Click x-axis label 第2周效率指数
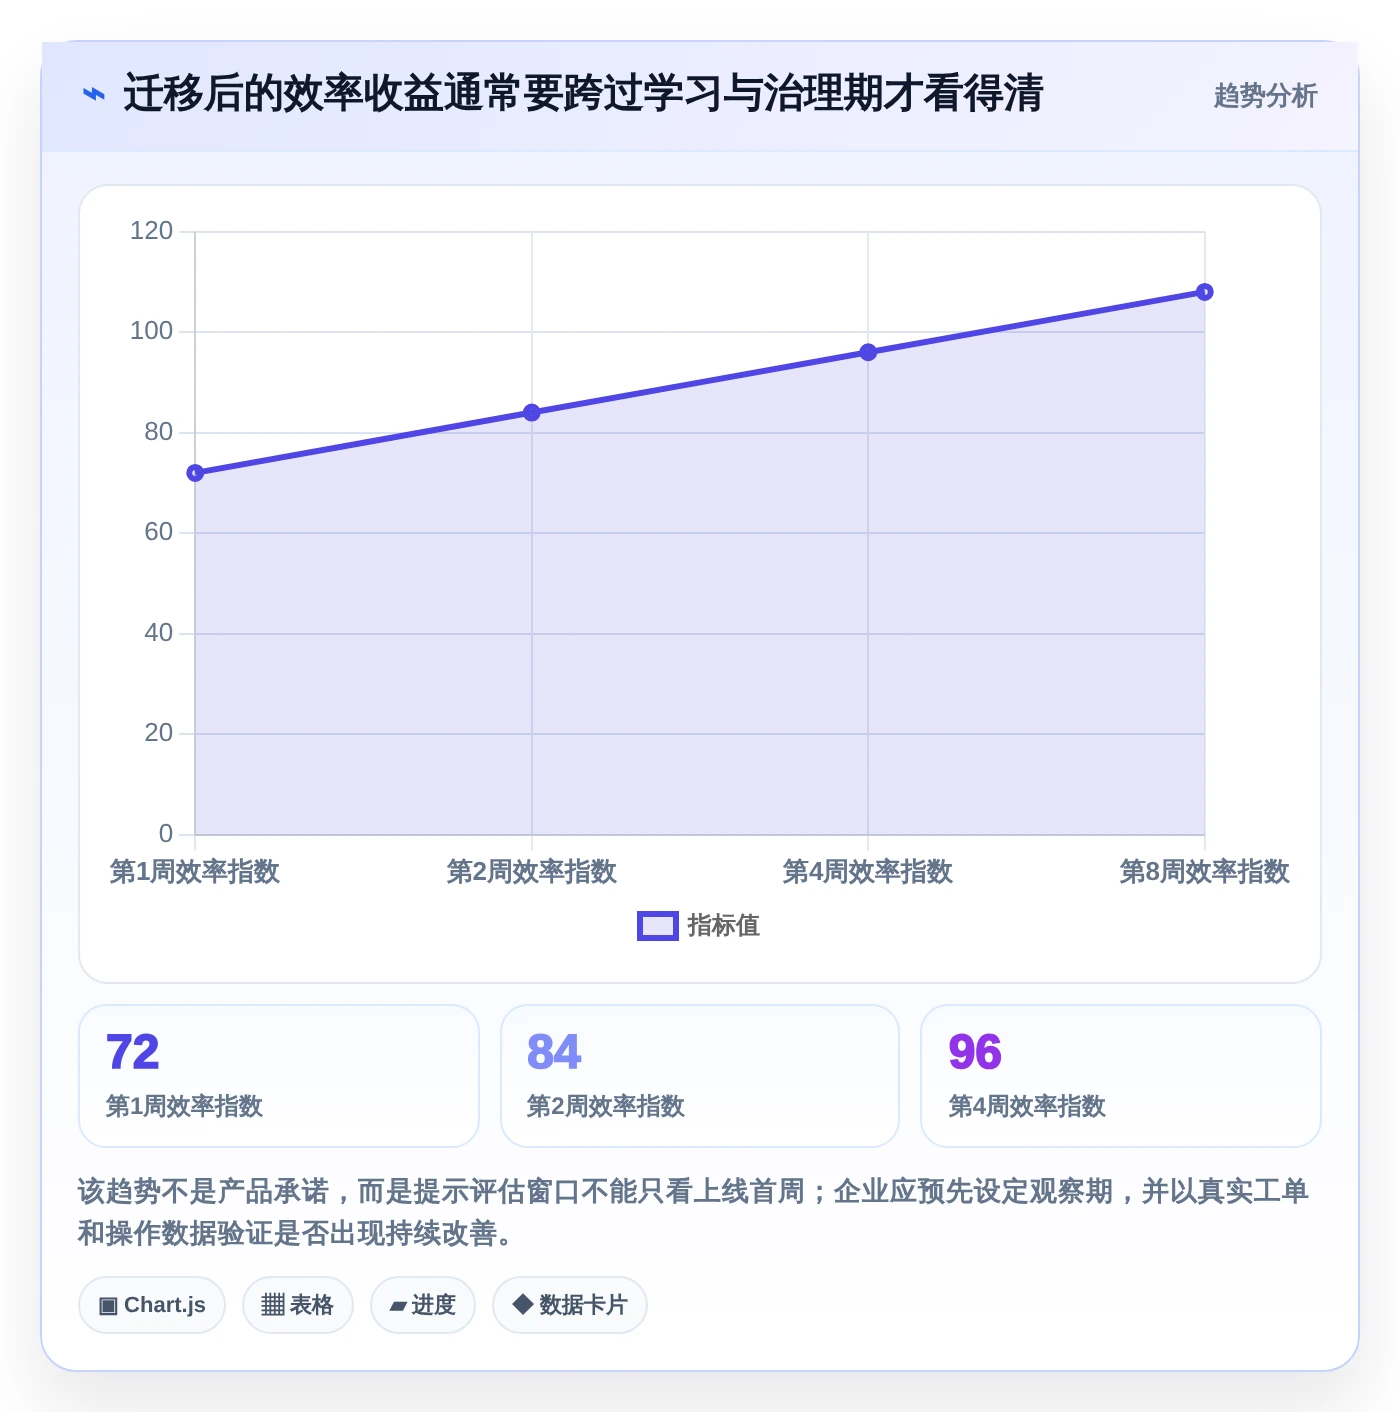The height and width of the screenshot is (1412, 1400). (532, 872)
